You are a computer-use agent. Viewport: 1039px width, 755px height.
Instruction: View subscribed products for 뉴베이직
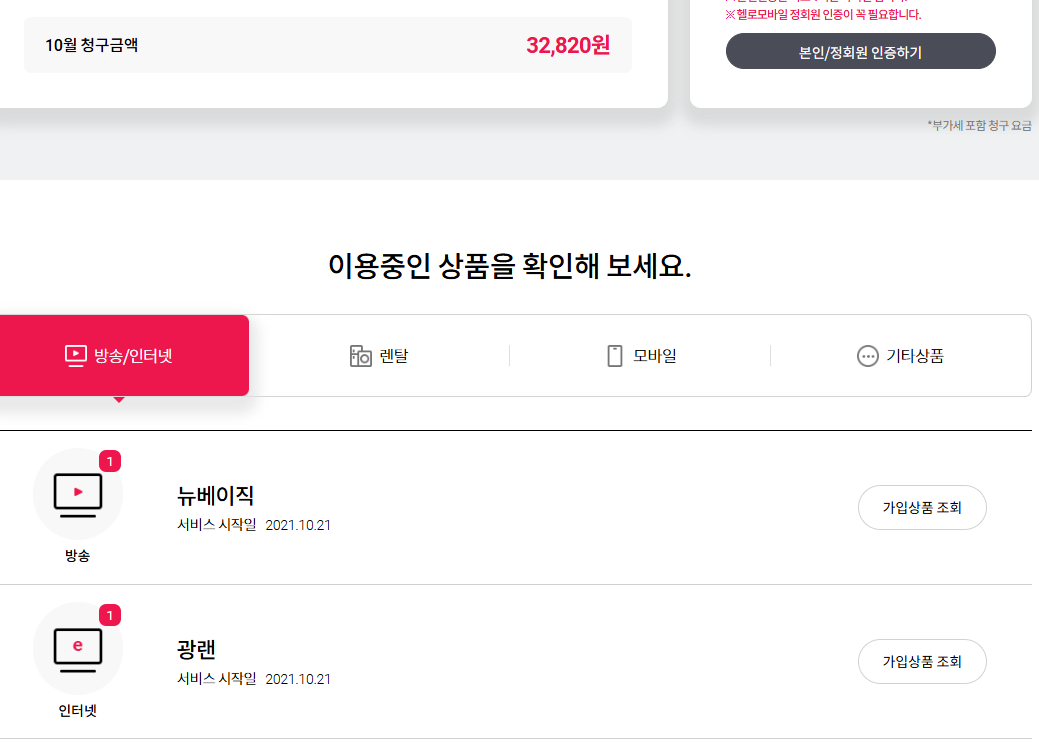[922, 508]
